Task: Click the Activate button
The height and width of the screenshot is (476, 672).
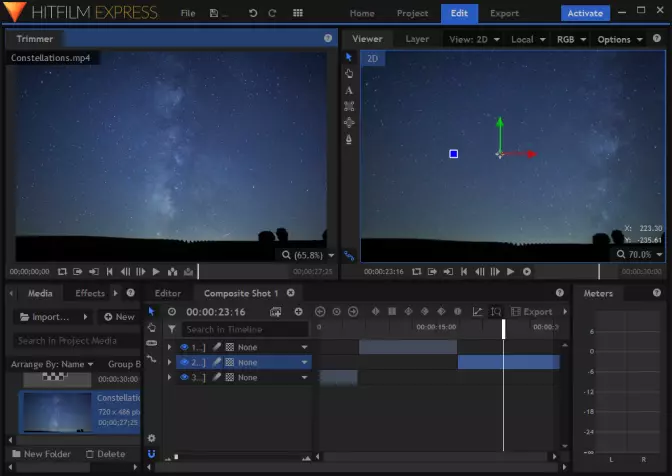Action: point(585,13)
